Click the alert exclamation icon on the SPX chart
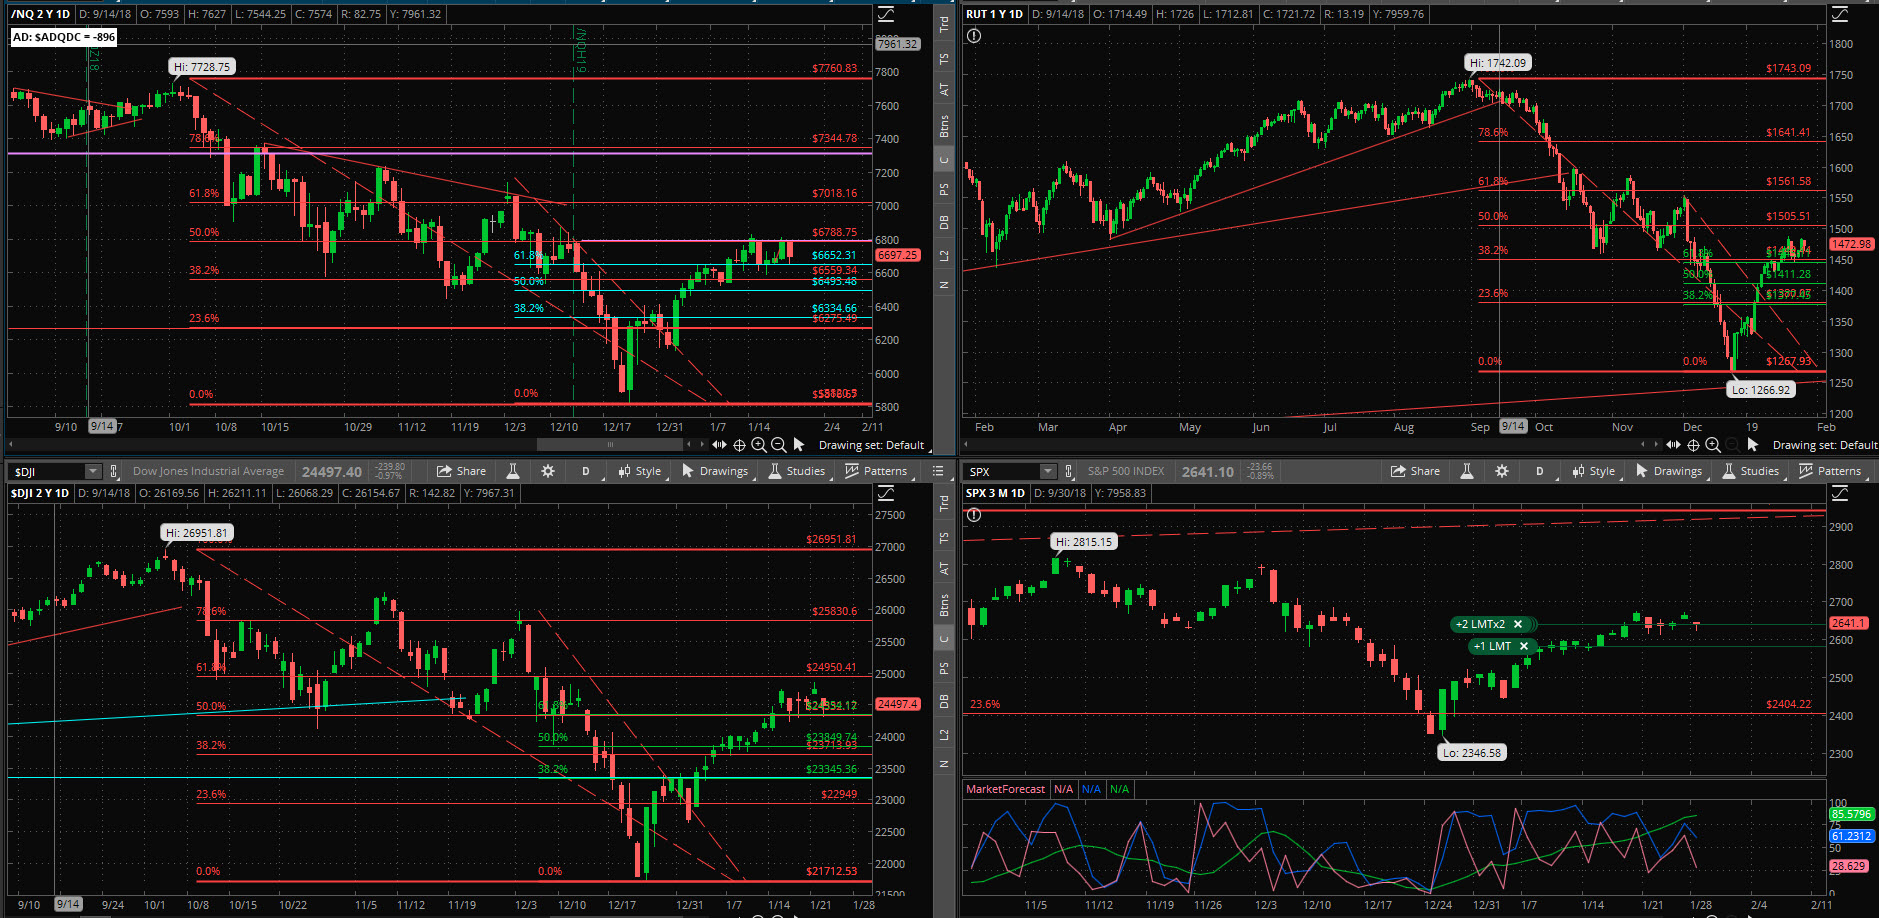The image size is (1879, 918). click(974, 515)
